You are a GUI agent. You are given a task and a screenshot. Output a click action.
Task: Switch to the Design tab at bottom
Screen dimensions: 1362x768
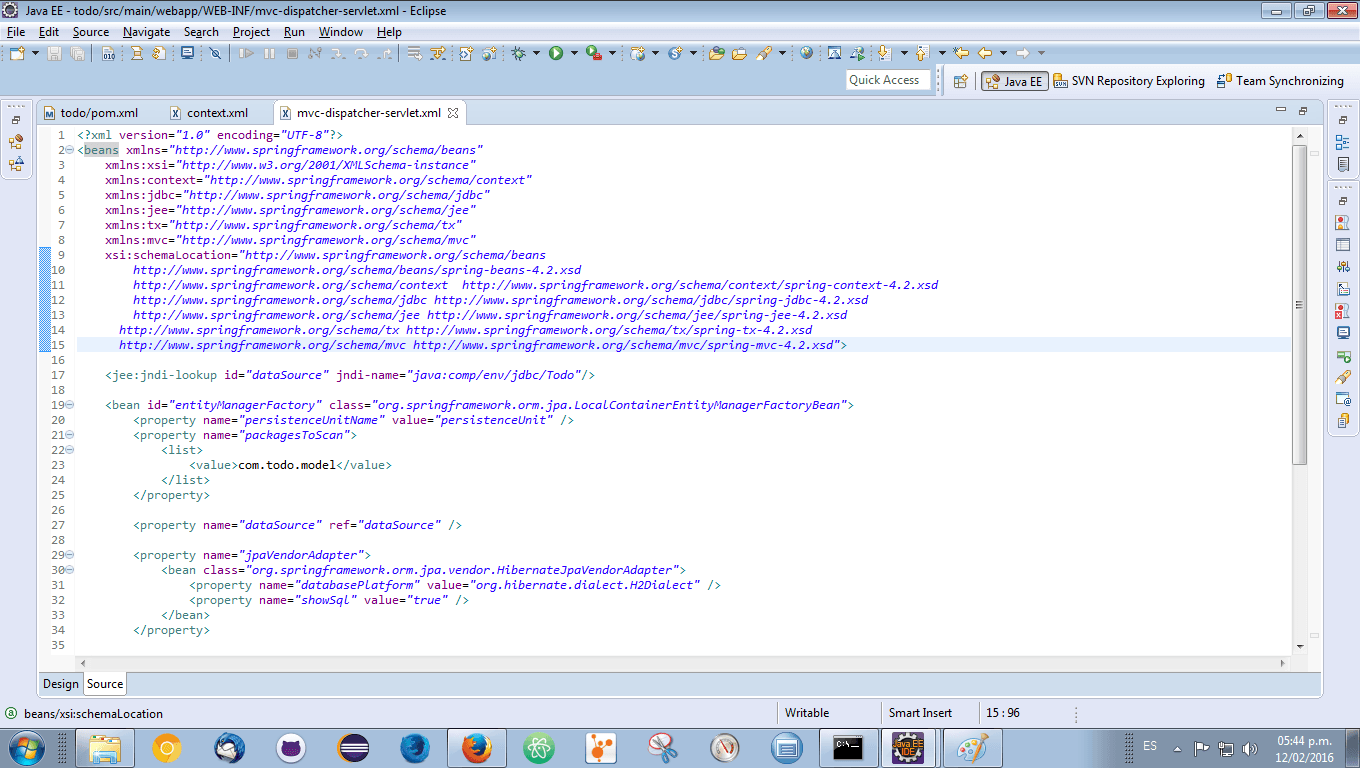[x=60, y=684]
